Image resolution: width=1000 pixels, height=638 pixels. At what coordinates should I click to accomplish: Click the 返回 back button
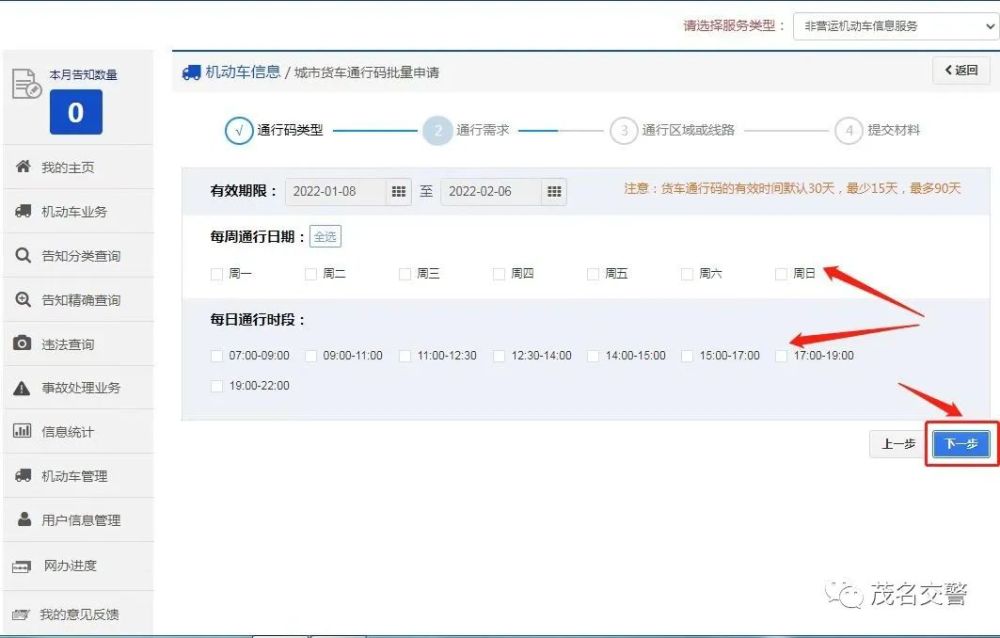click(x=961, y=70)
